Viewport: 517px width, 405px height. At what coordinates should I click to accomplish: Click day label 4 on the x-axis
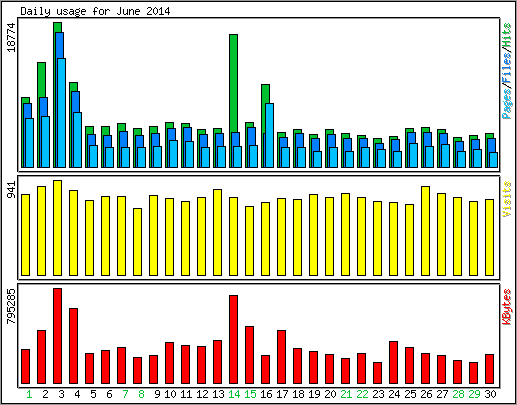[77, 395]
